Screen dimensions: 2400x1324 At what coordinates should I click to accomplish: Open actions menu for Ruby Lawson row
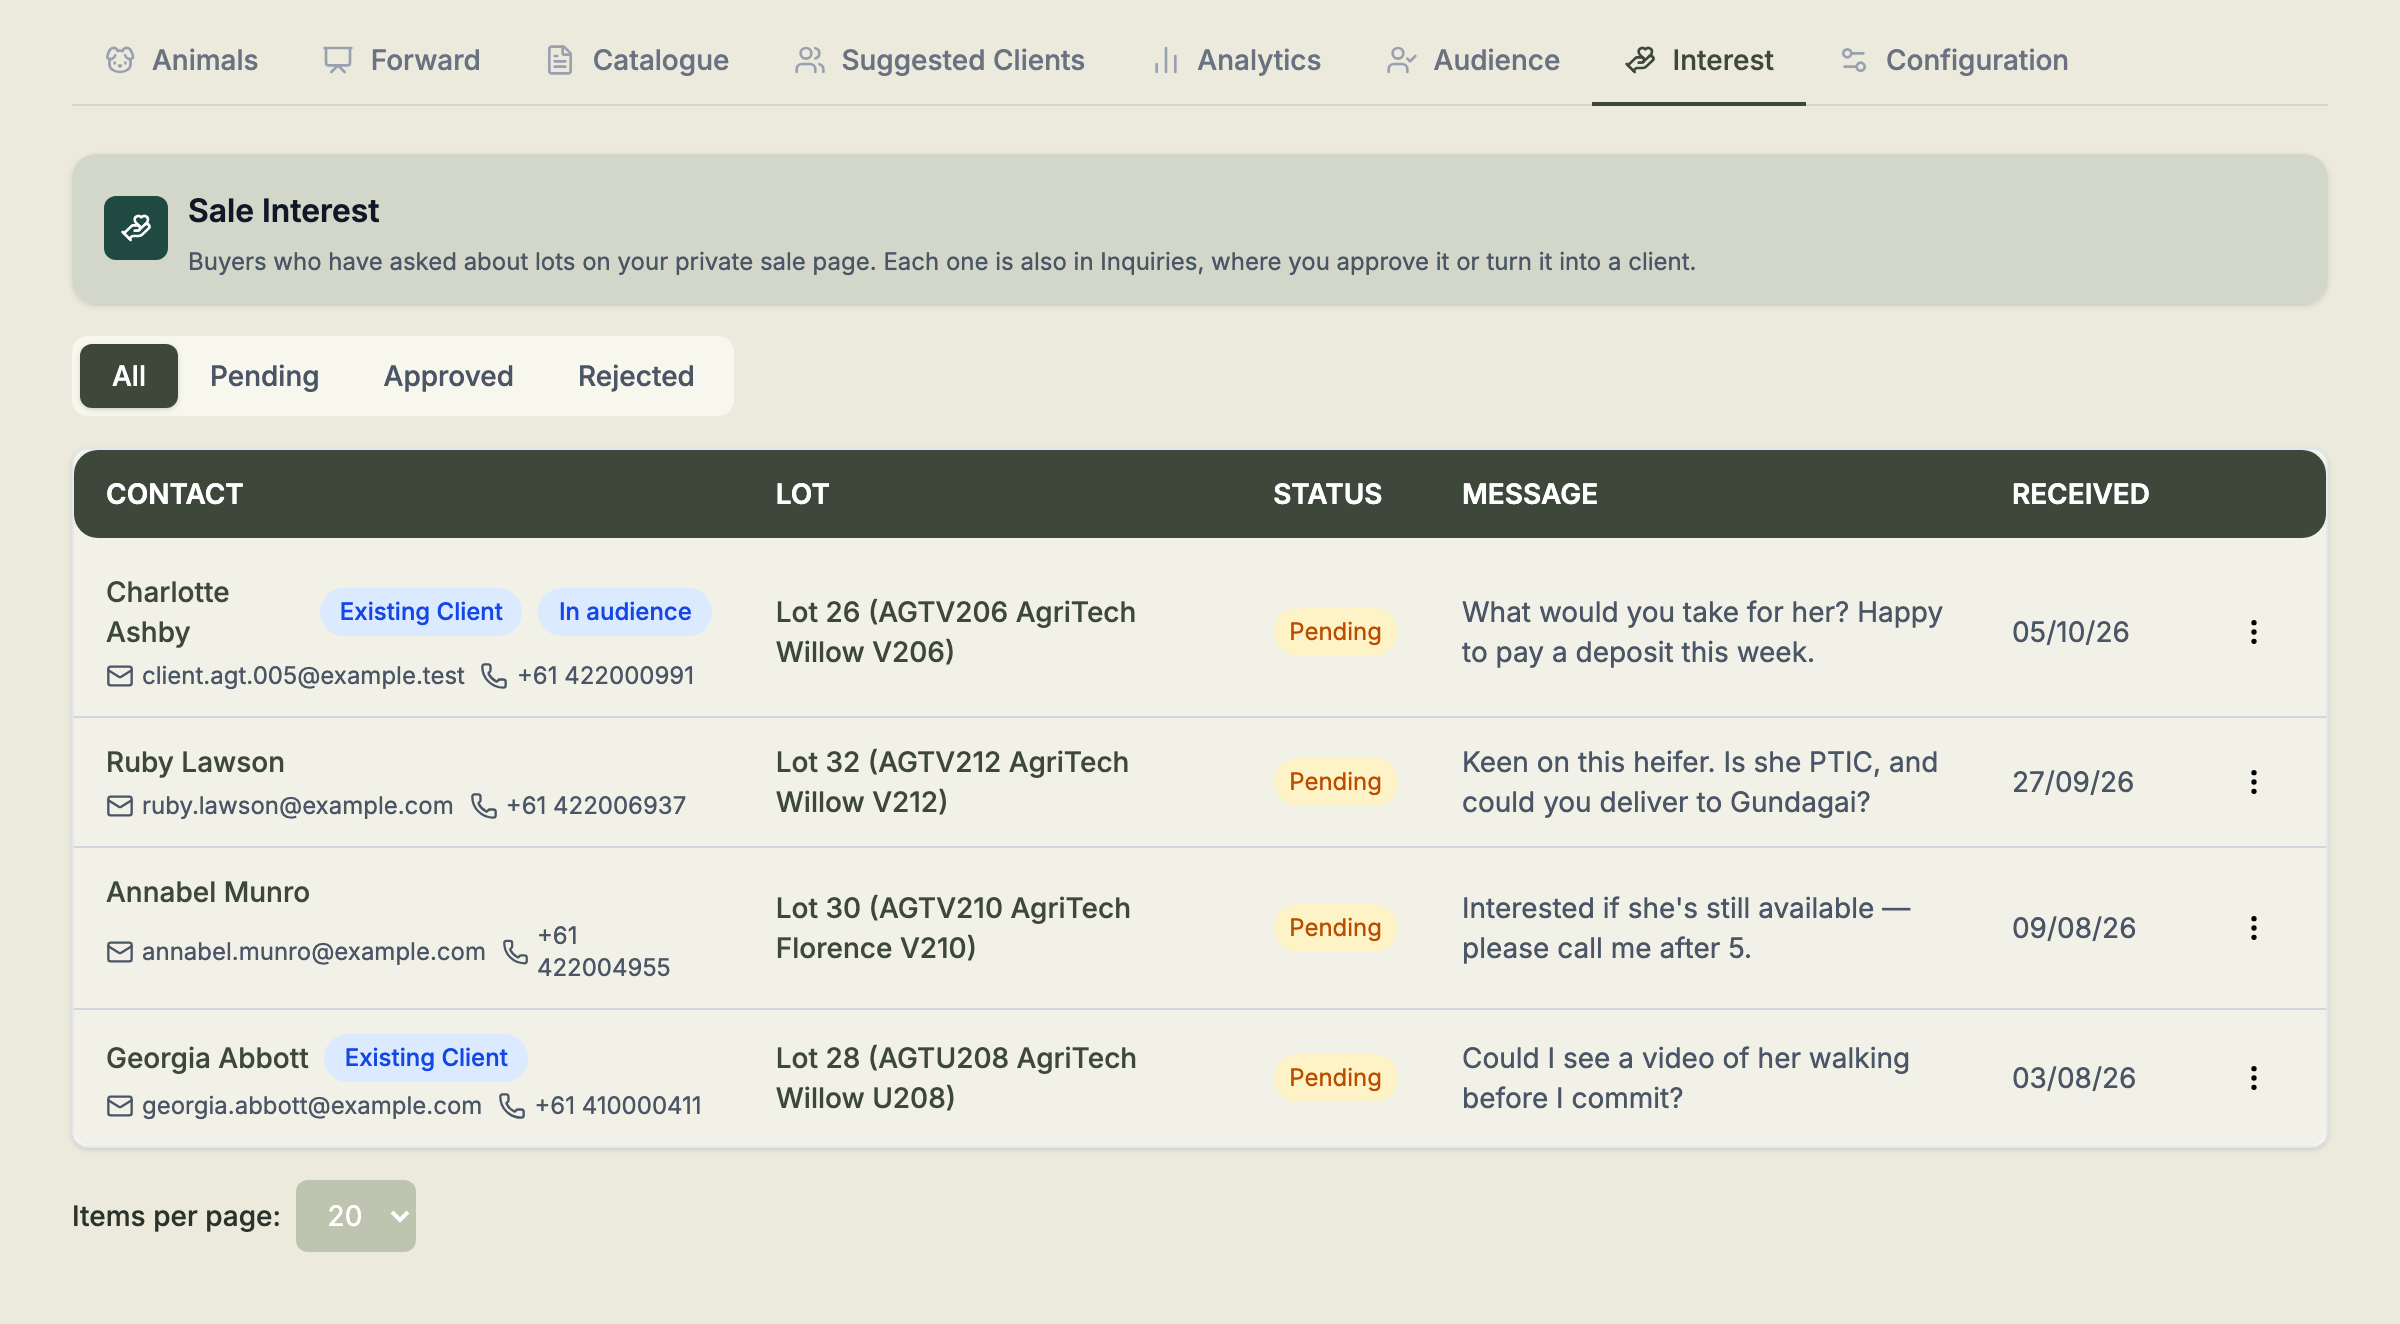pyautogui.click(x=2254, y=782)
